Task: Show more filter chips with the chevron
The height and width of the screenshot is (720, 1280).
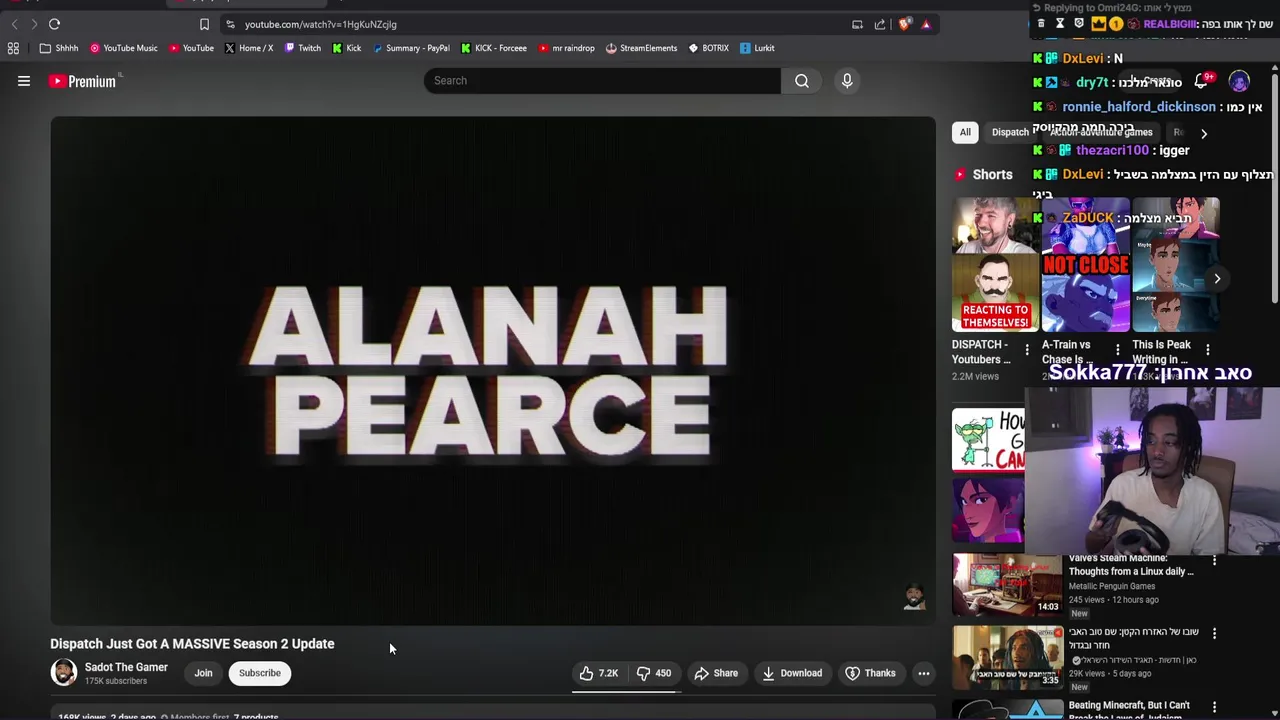Action: pyautogui.click(x=1204, y=132)
